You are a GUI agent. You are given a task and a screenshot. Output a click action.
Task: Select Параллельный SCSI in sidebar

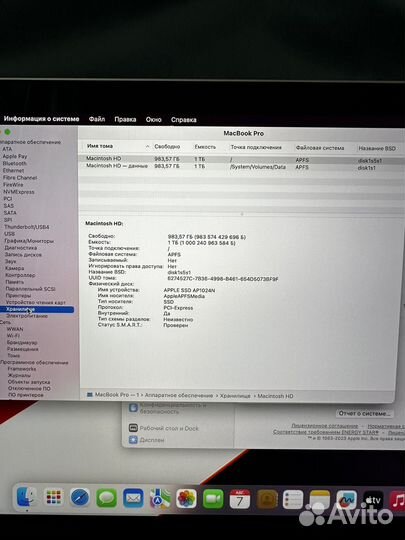[x=31, y=289]
